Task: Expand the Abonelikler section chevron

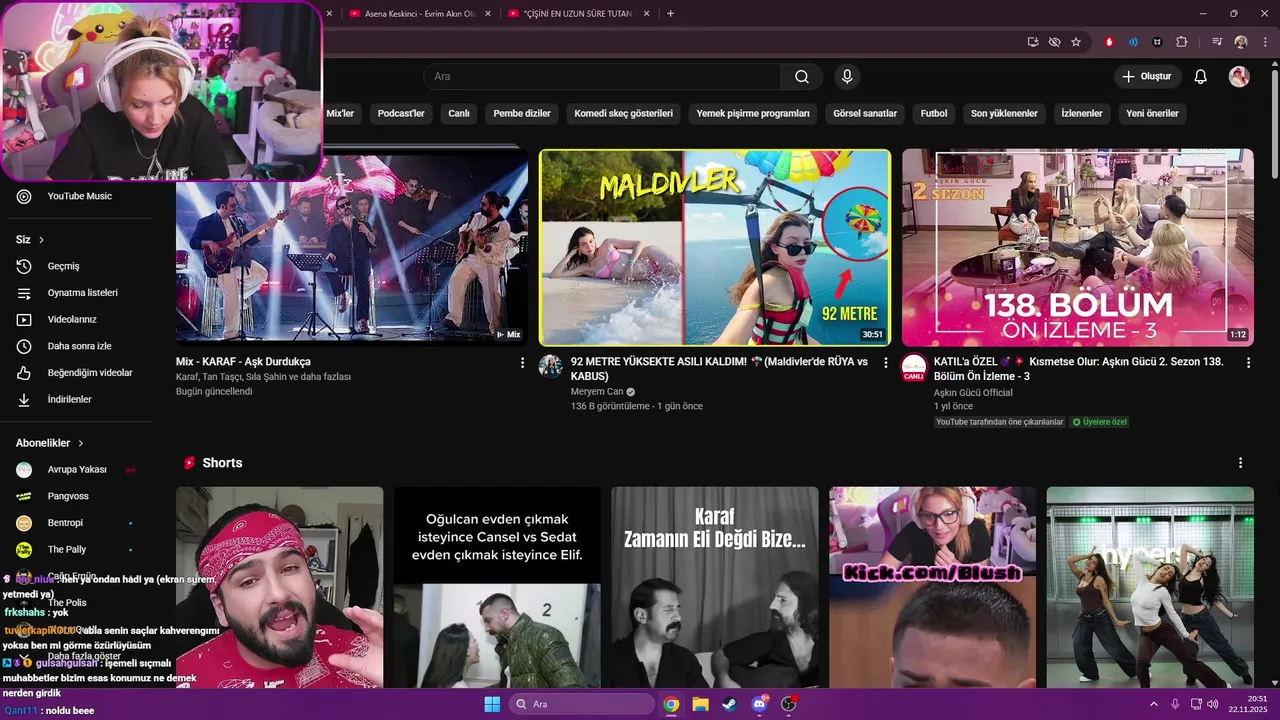Action: click(81, 443)
